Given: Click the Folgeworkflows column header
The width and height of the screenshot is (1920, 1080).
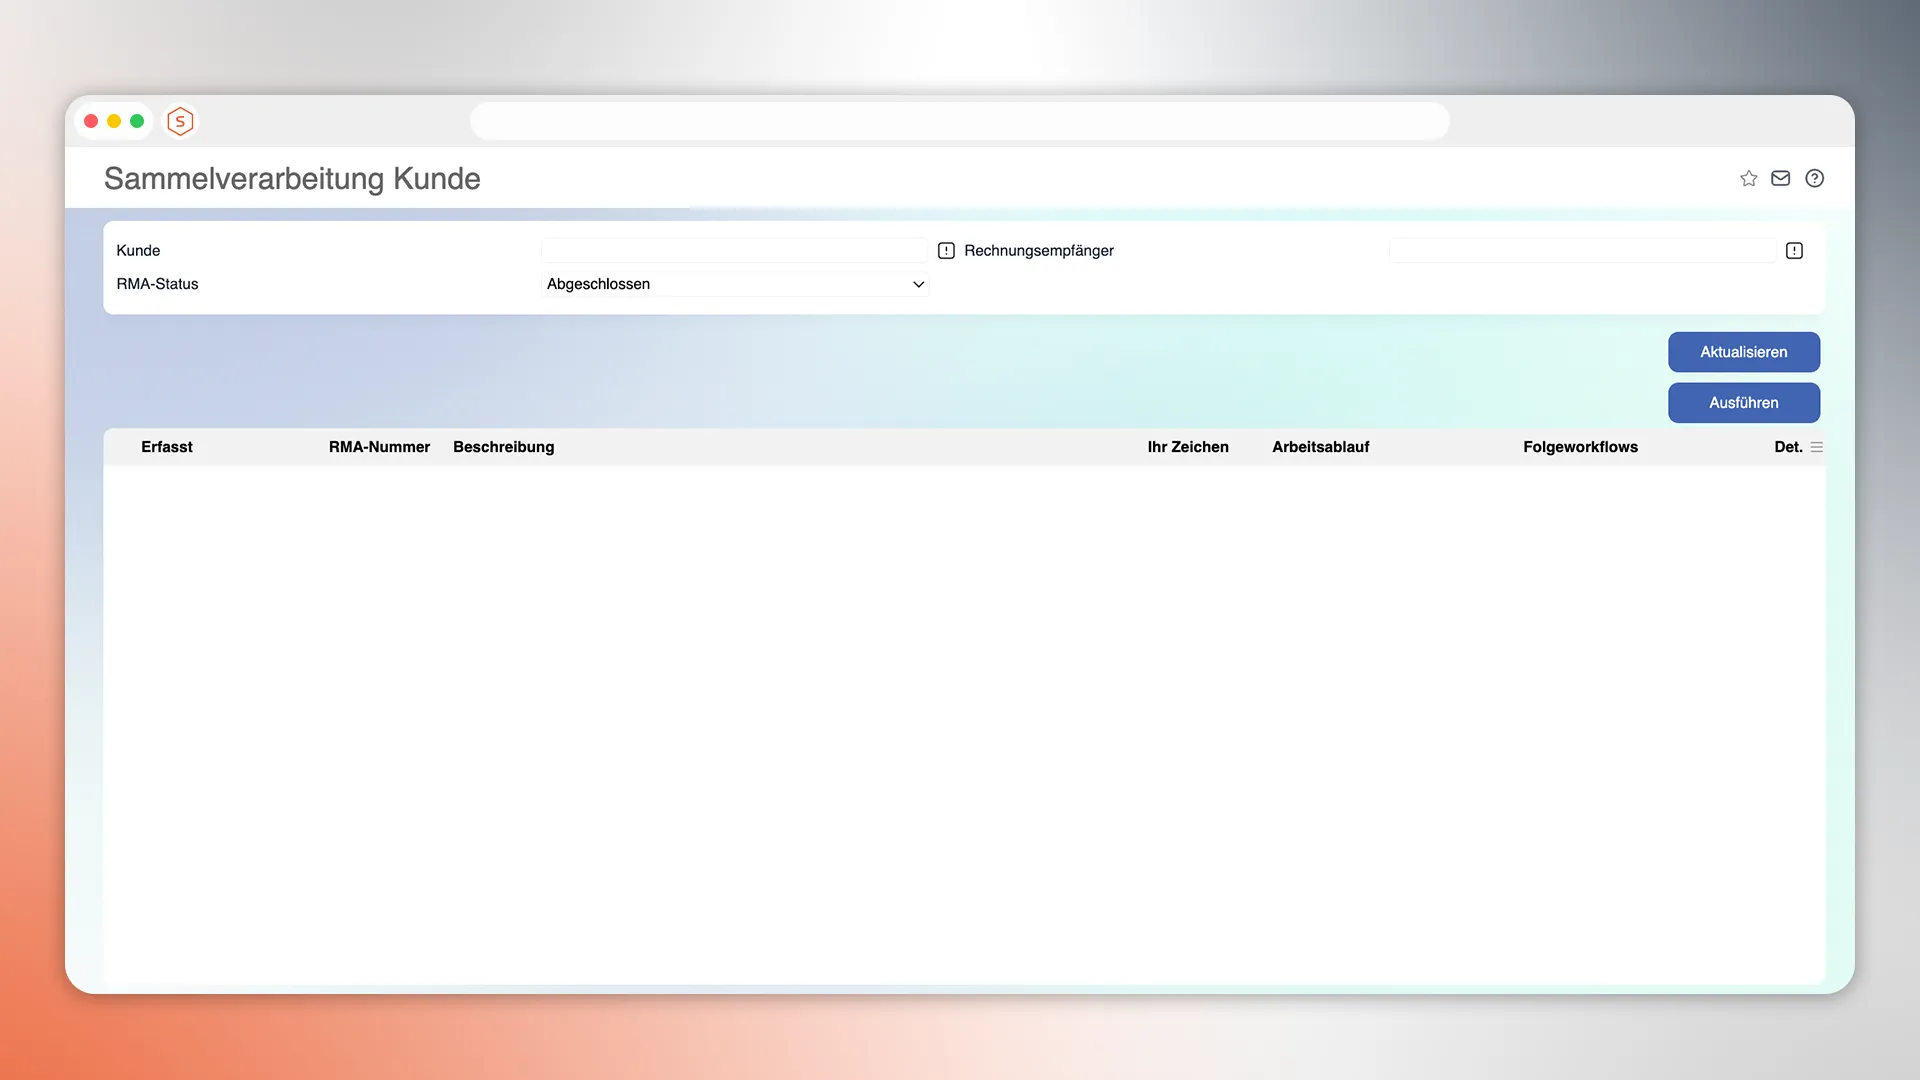Looking at the screenshot, I should point(1580,447).
